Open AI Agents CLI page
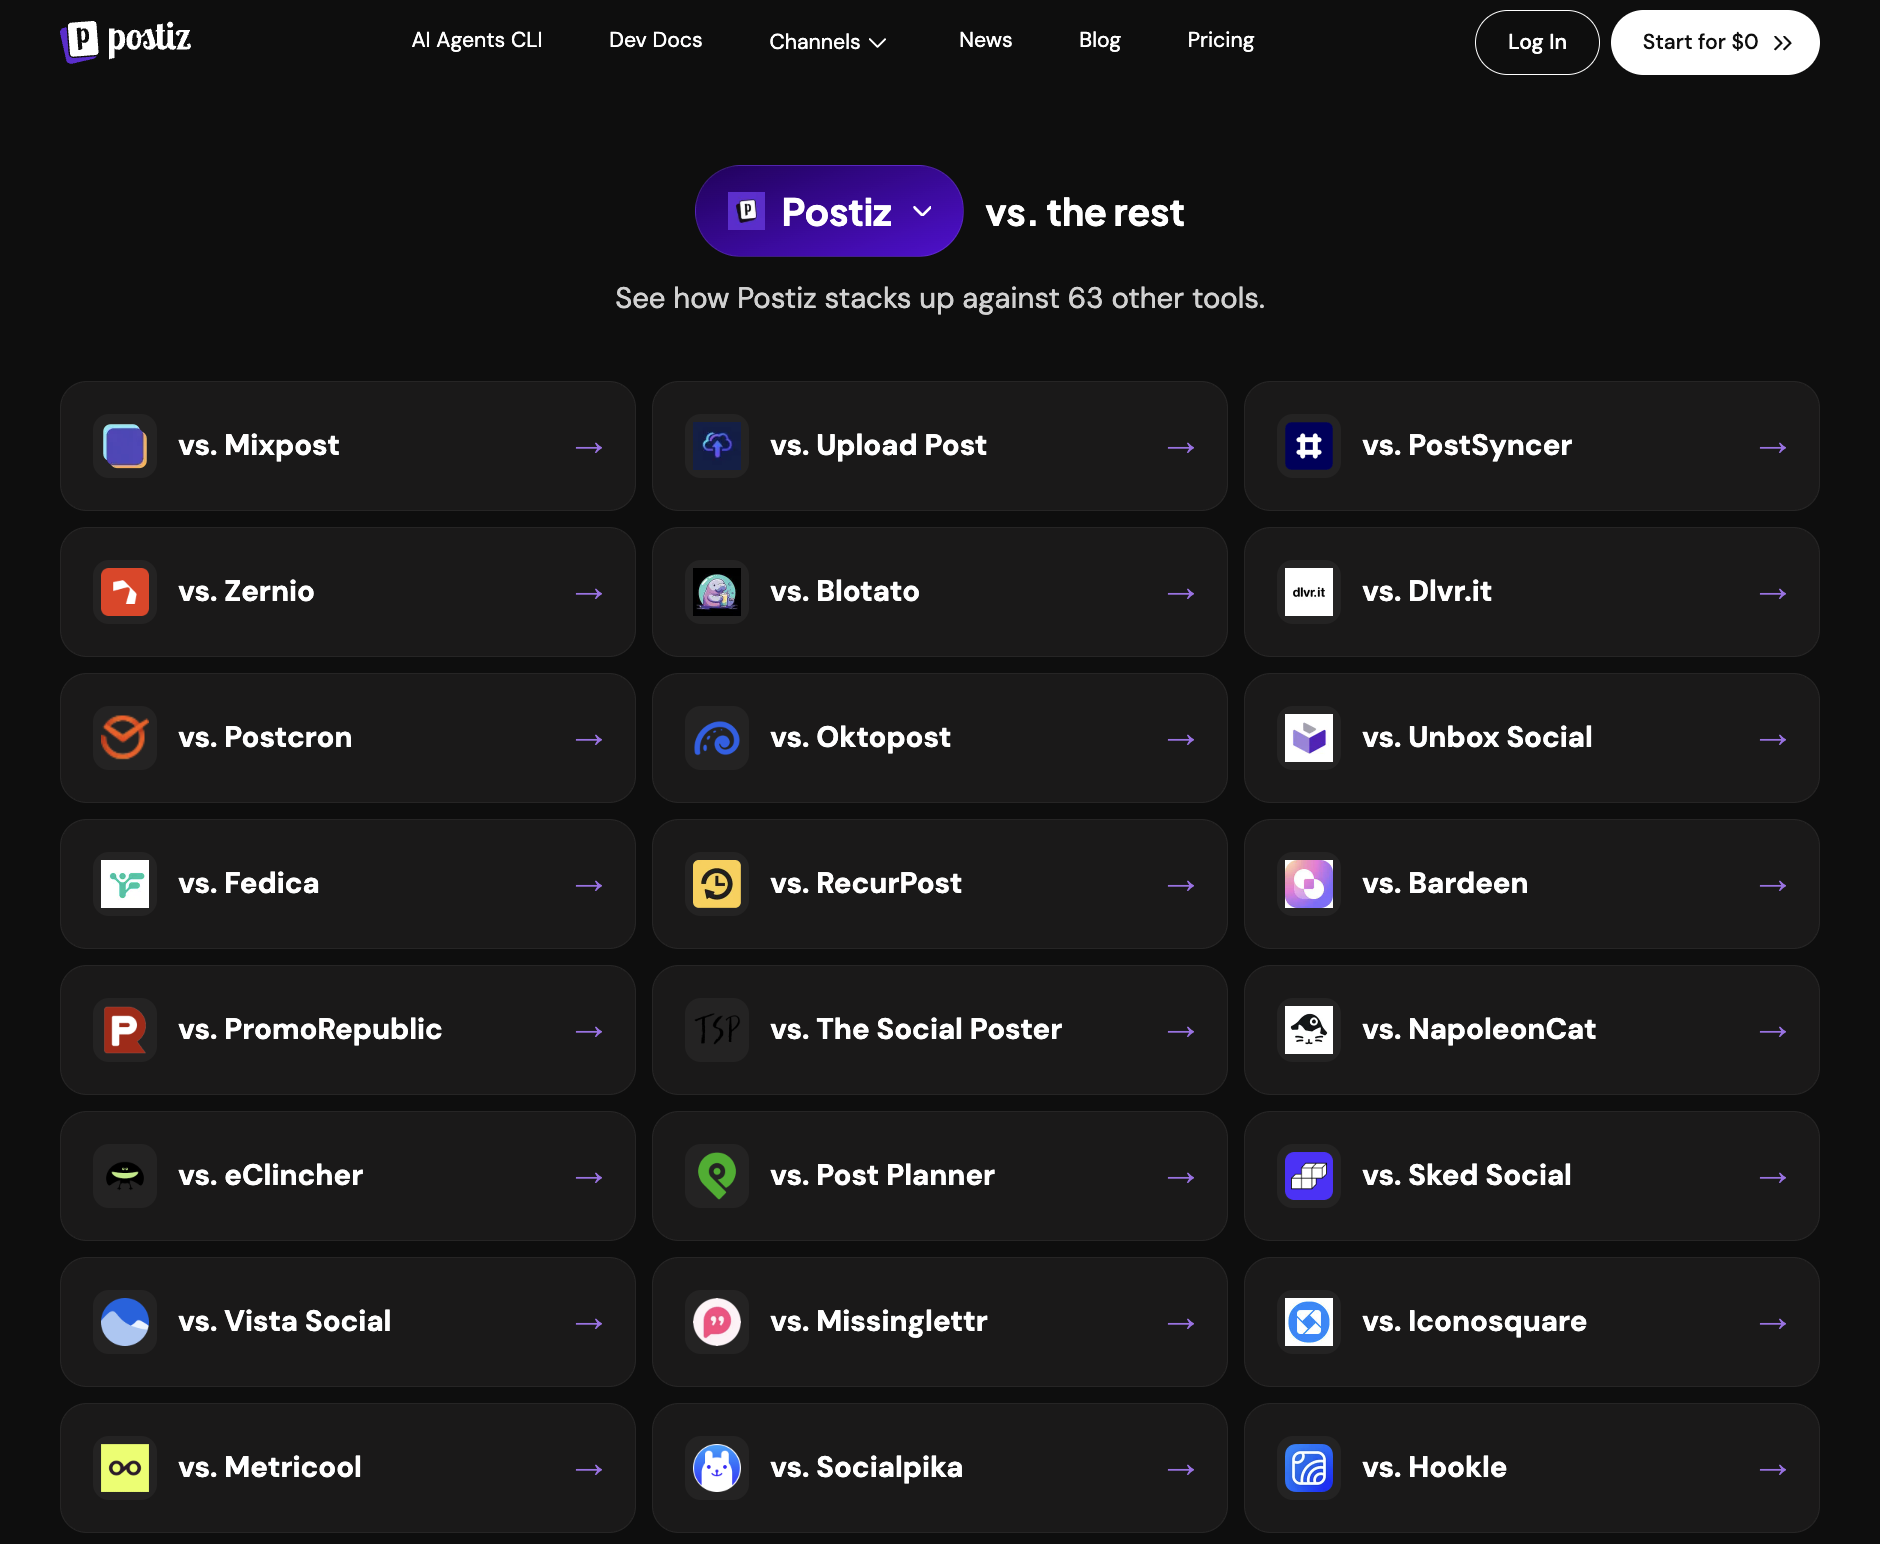Screen dimensions: 1880x1544 (x=477, y=40)
